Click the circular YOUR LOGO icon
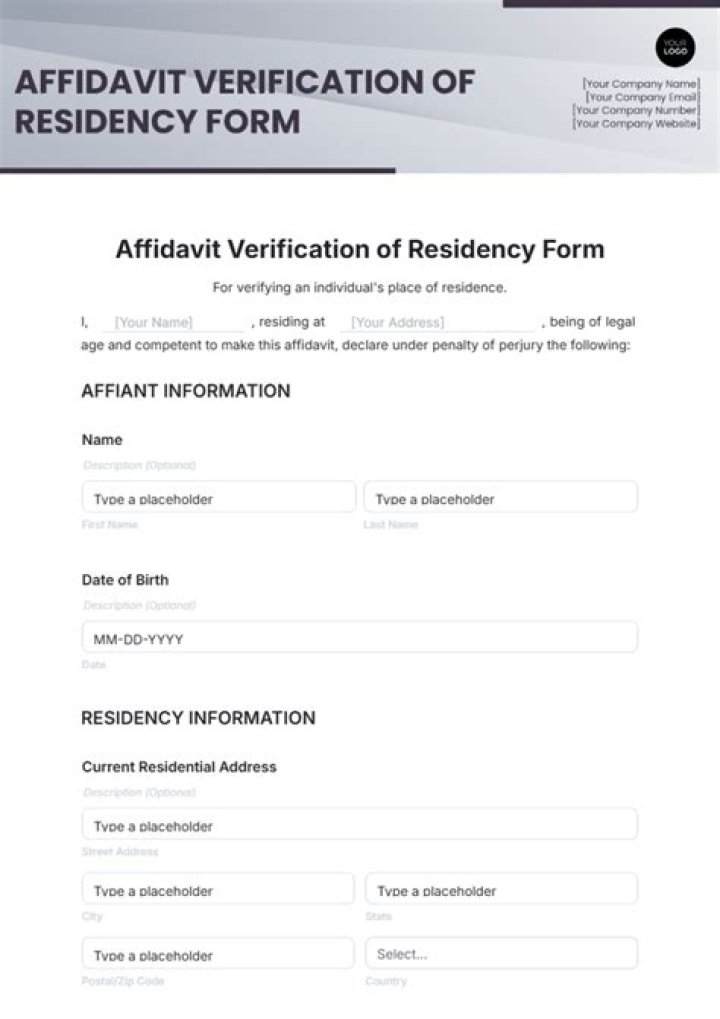This screenshot has height=1019, width=720. click(x=675, y=44)
